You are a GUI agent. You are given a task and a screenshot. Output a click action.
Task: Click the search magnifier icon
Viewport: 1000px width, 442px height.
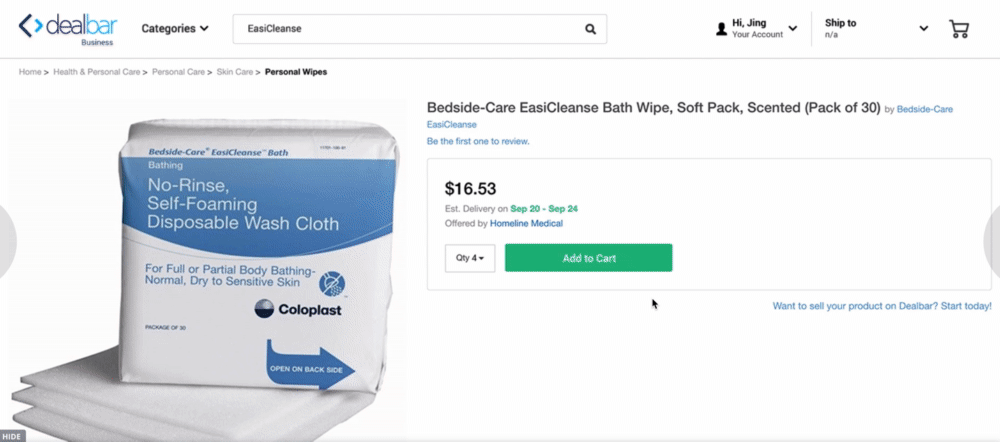(x=590, y=29)
